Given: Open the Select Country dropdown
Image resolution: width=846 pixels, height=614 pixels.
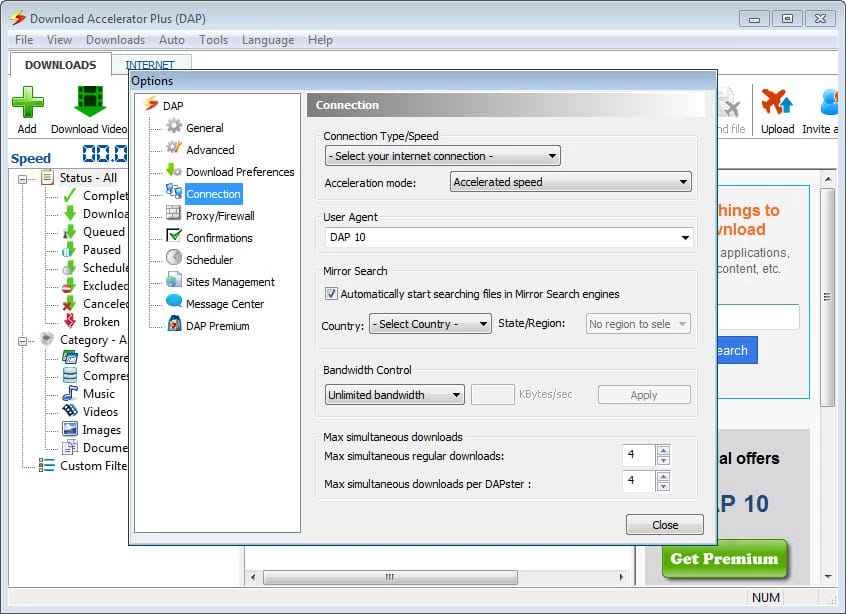Looking at the screenshot, I should 430,324.
